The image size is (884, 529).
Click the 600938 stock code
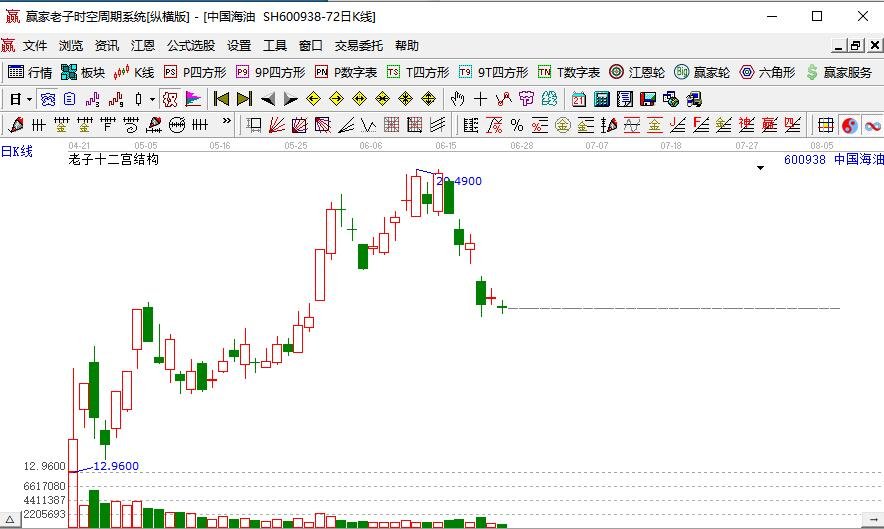(x=805, y=160)
